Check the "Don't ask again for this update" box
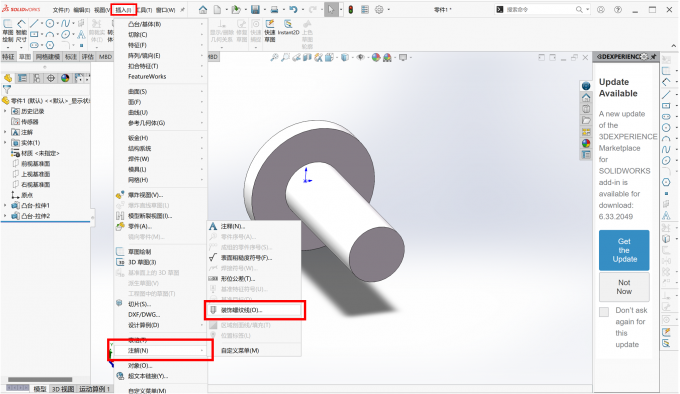This screenshot has height=394, width=680. pos(604,312)
